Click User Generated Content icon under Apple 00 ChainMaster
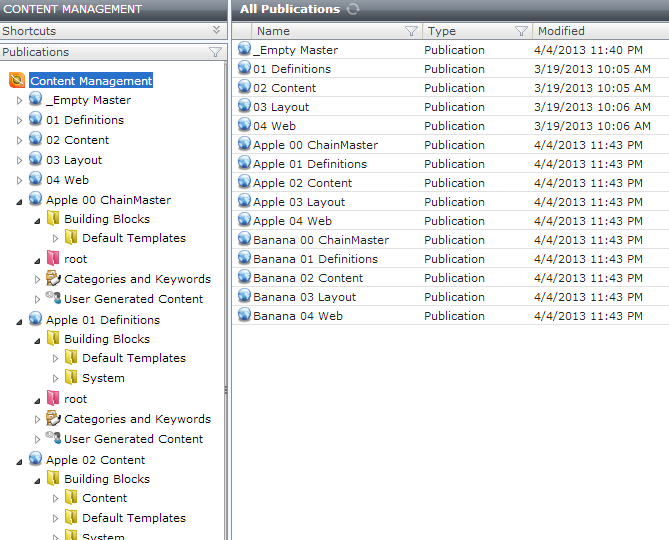 tap(53, 299)
